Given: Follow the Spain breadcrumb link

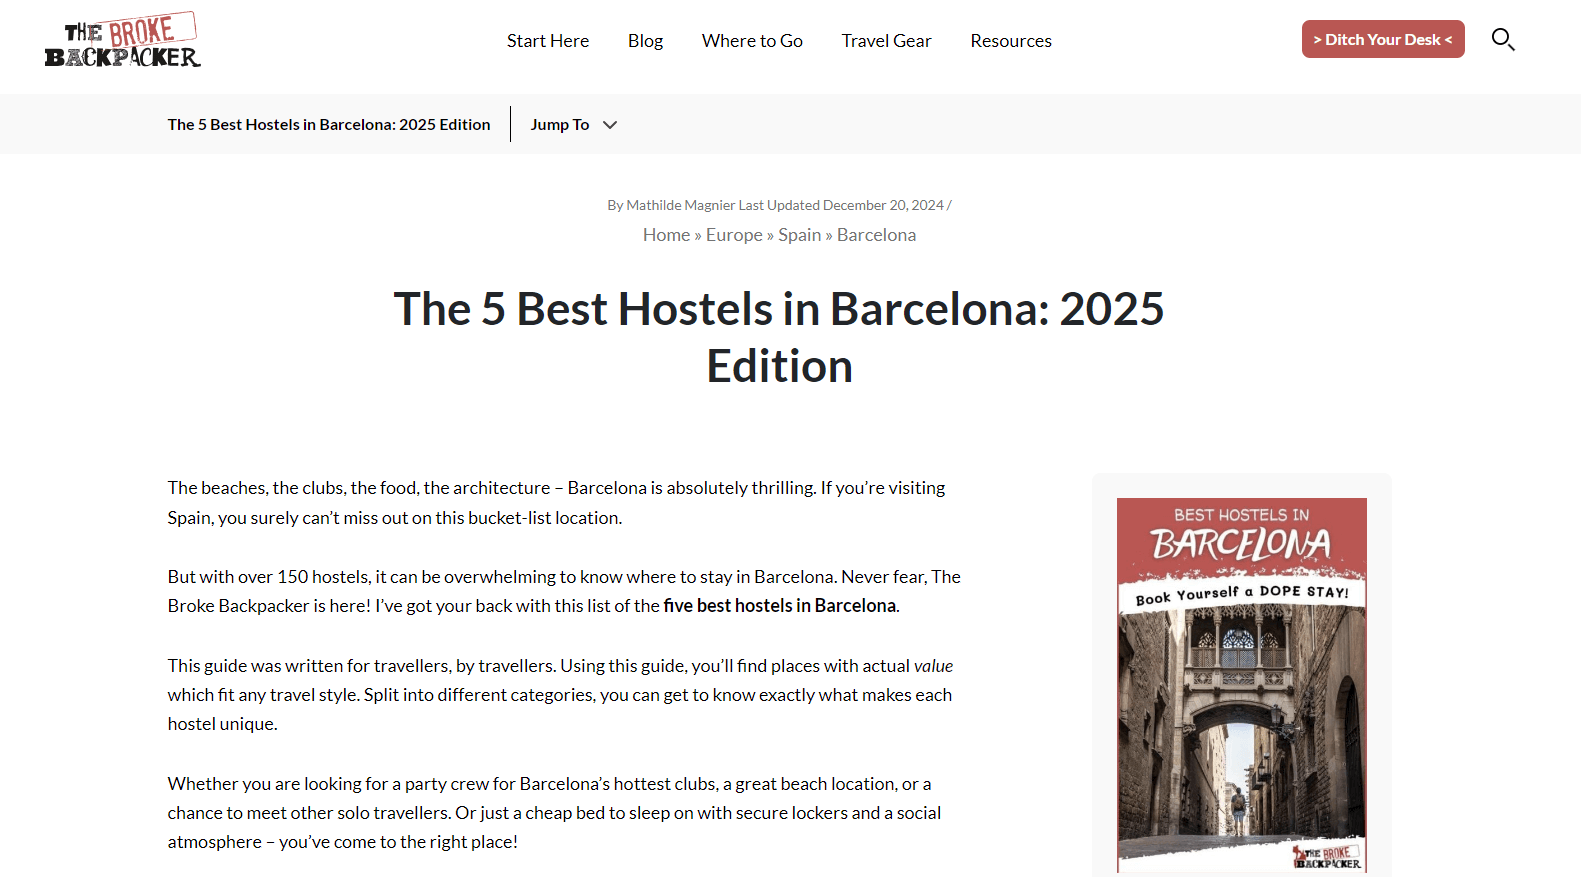Looking at the screenshot, I should 799,235.
